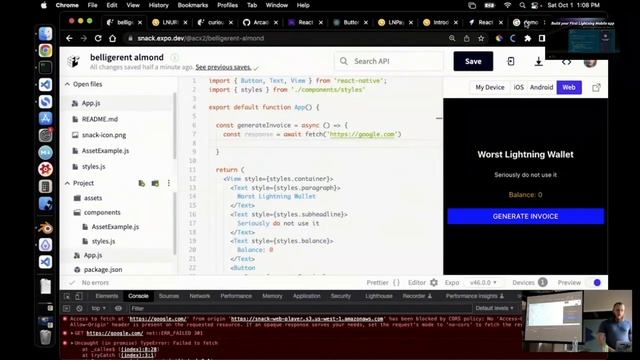Select the iOS preview tab
The height and width of the screenshot is (360, 640).
click(518, 87)
